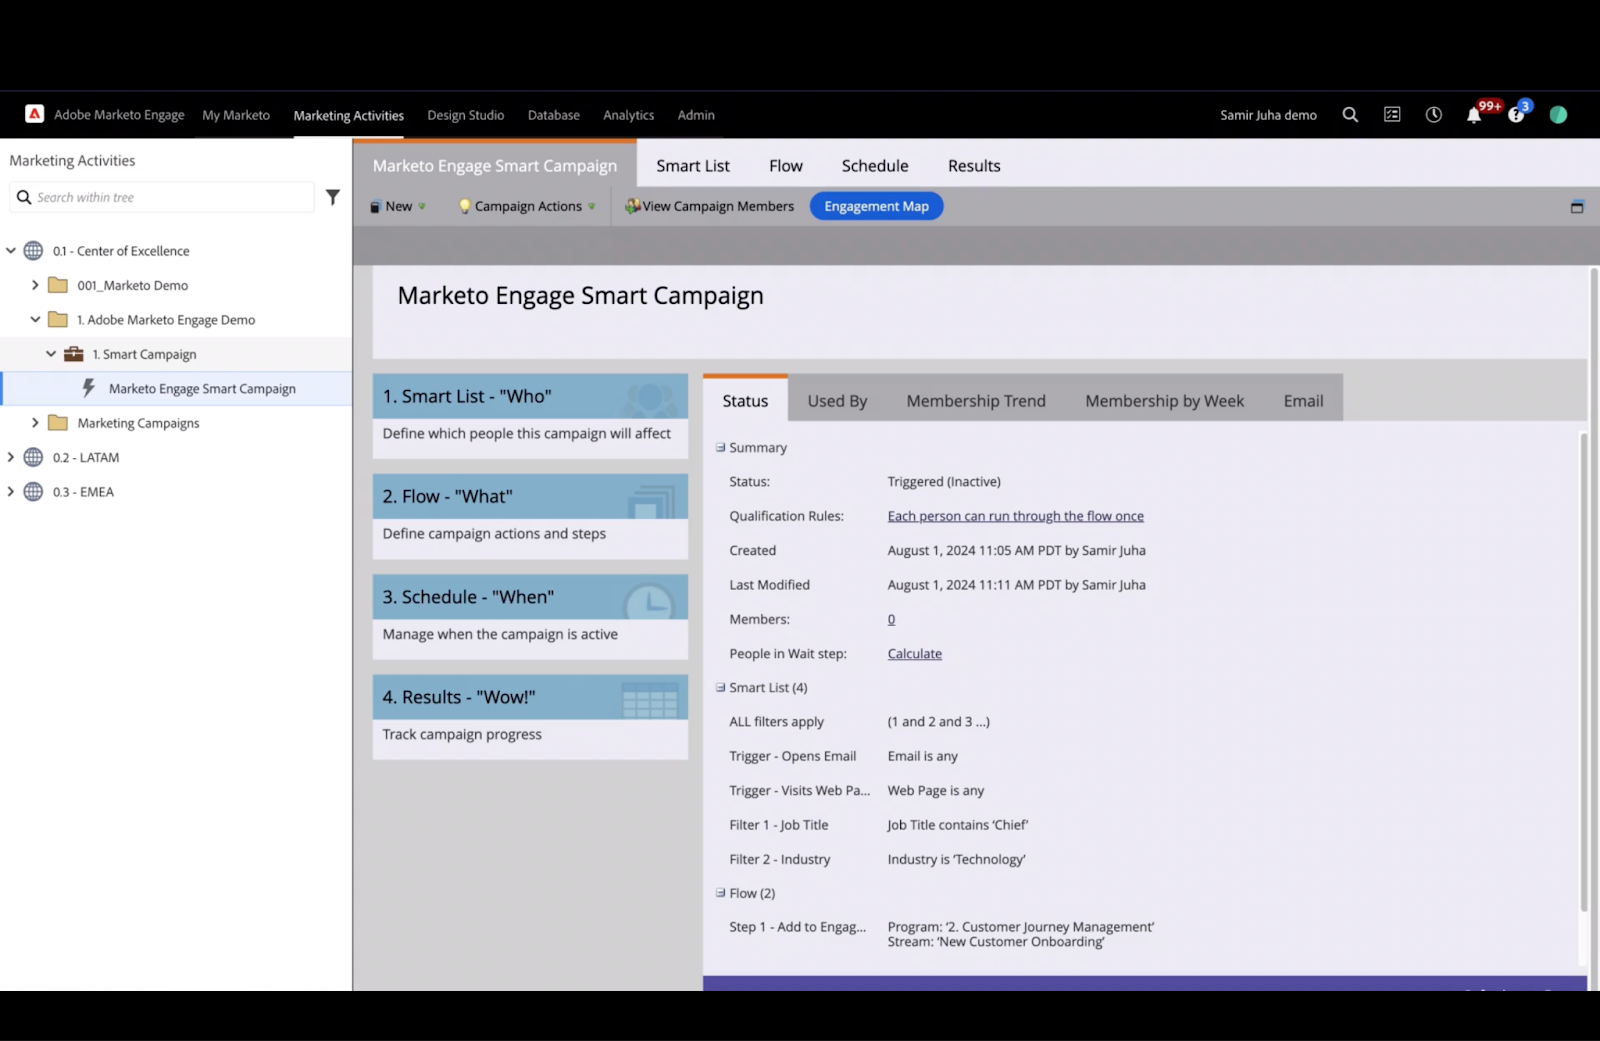The height and width of the screenshot is (1041, 1600).
Task: Click the Calculate link
Action: 915,653
